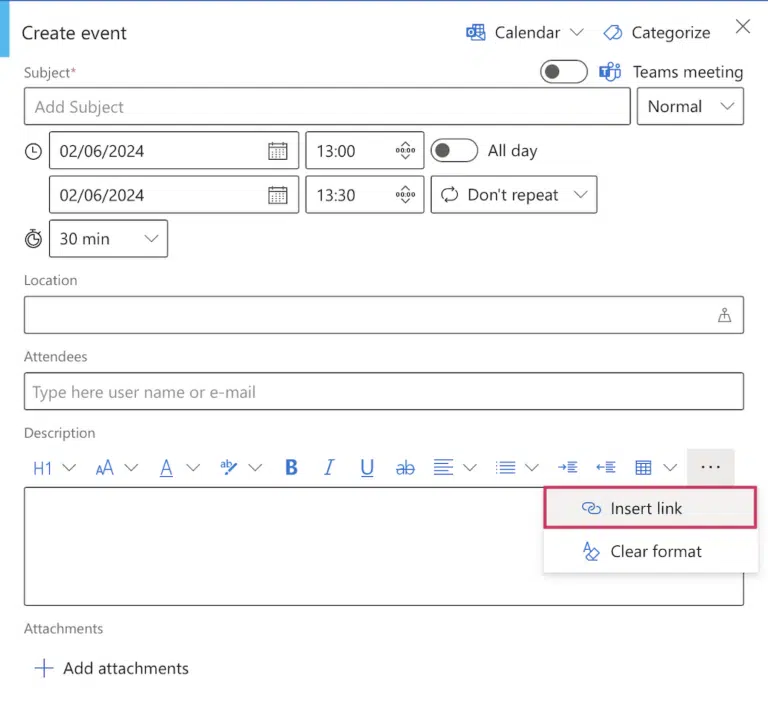Click the font size AA icon
Viewport: 768px width, 705px height.
tap(104, 468)
